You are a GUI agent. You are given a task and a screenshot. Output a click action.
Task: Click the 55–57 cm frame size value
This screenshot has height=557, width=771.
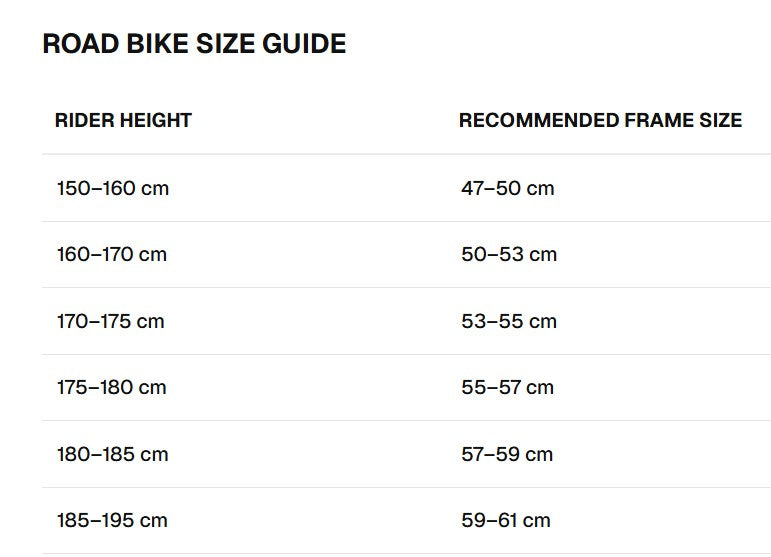507,387
